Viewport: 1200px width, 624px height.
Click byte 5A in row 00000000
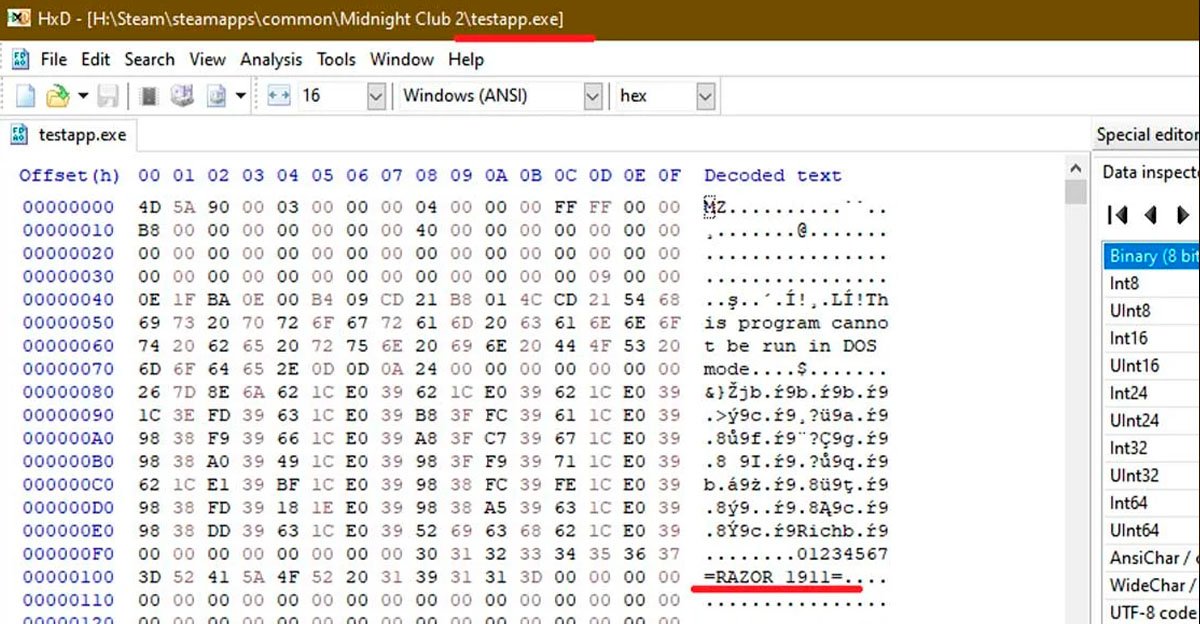coord(184,207)
